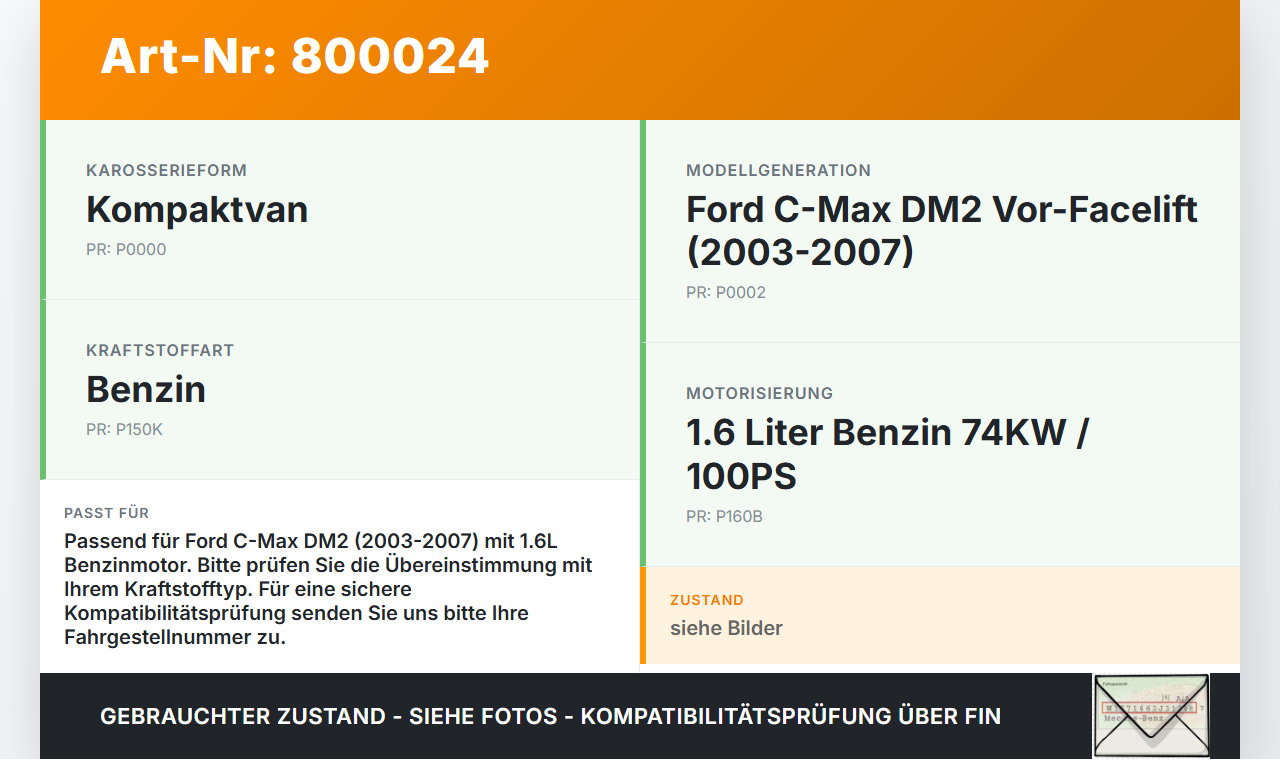Screen dimensions: 1280x760
Task: Select the Benzin fuel type value
Action: 146,390
